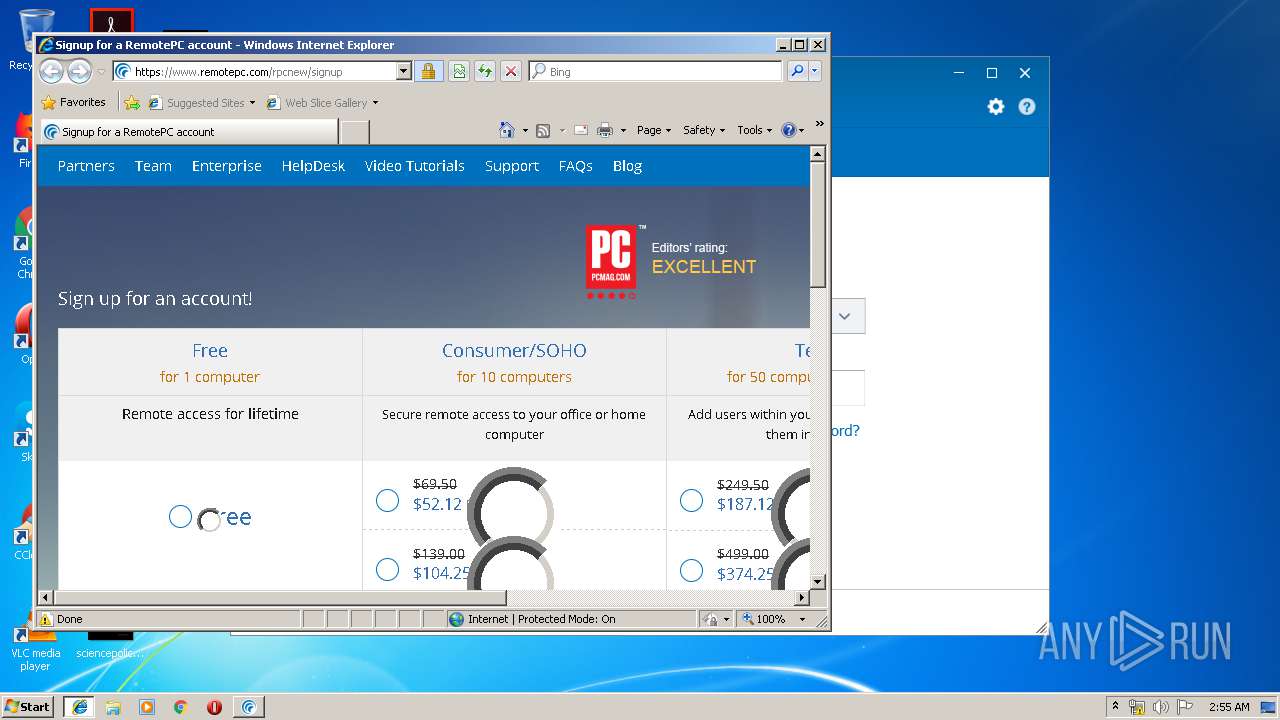The image size is (1280, 720).
Task: Open Team link in site navigation
Action: point(153,166)
